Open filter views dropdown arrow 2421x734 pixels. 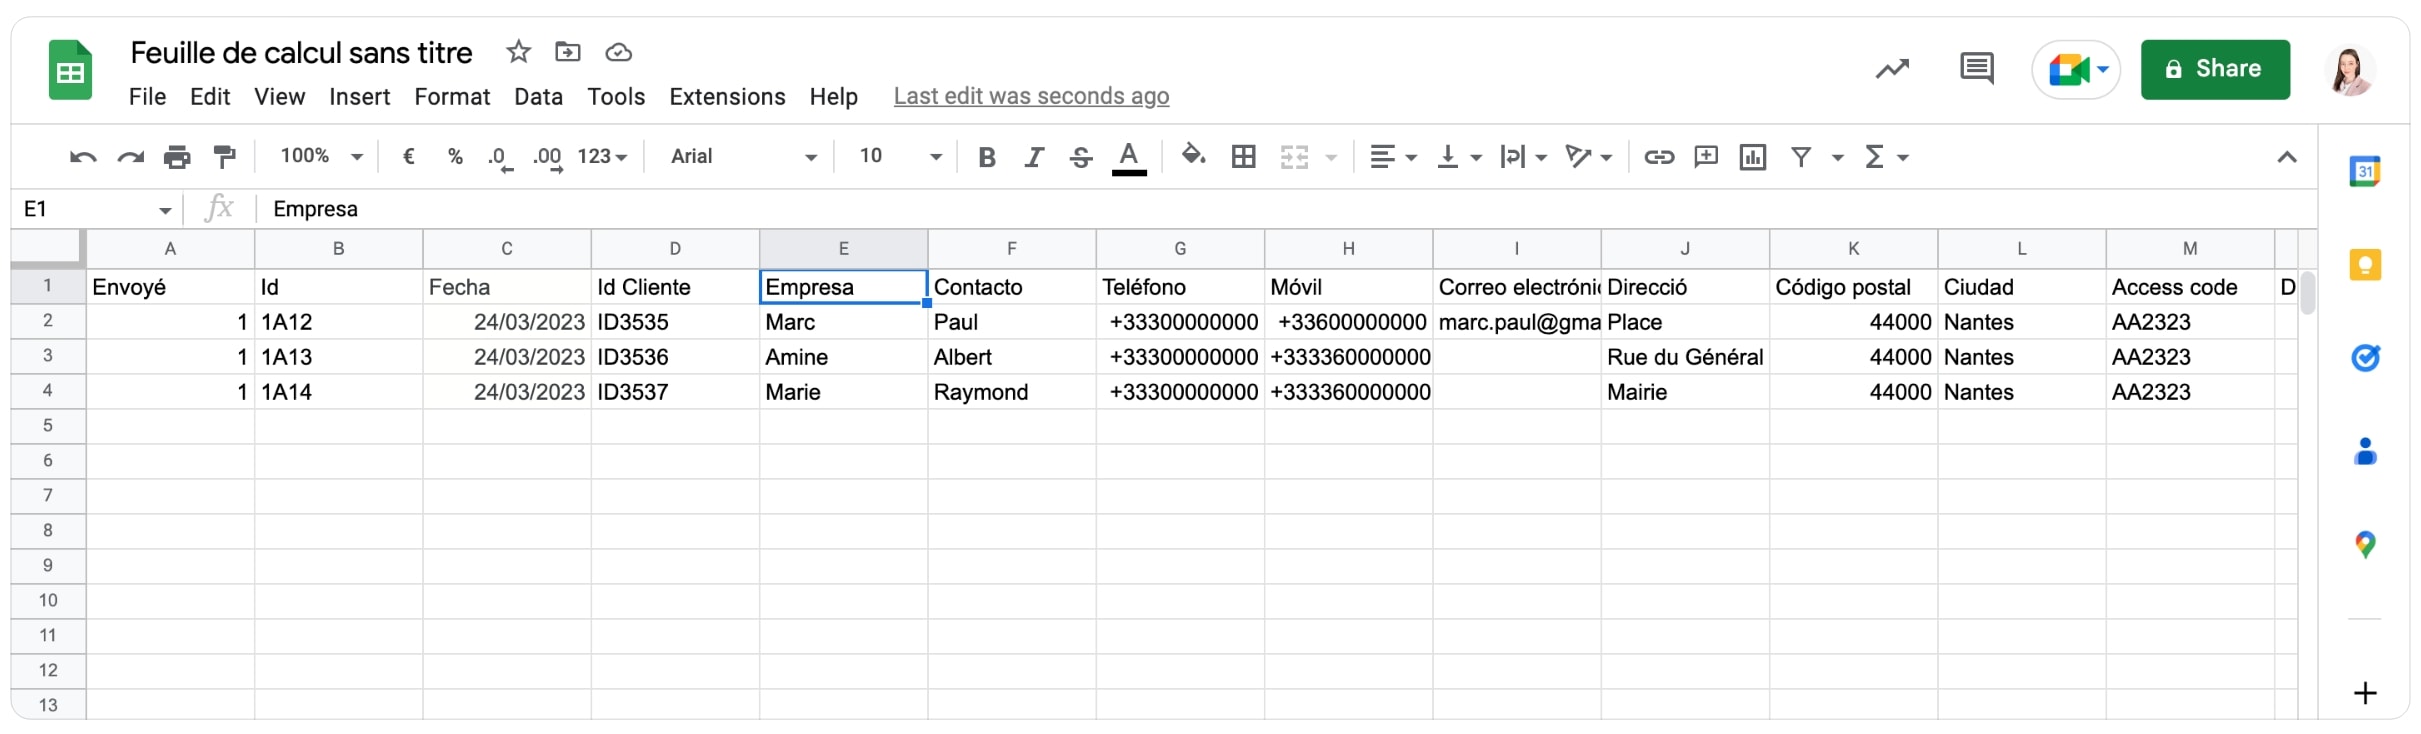(1837, 158)
